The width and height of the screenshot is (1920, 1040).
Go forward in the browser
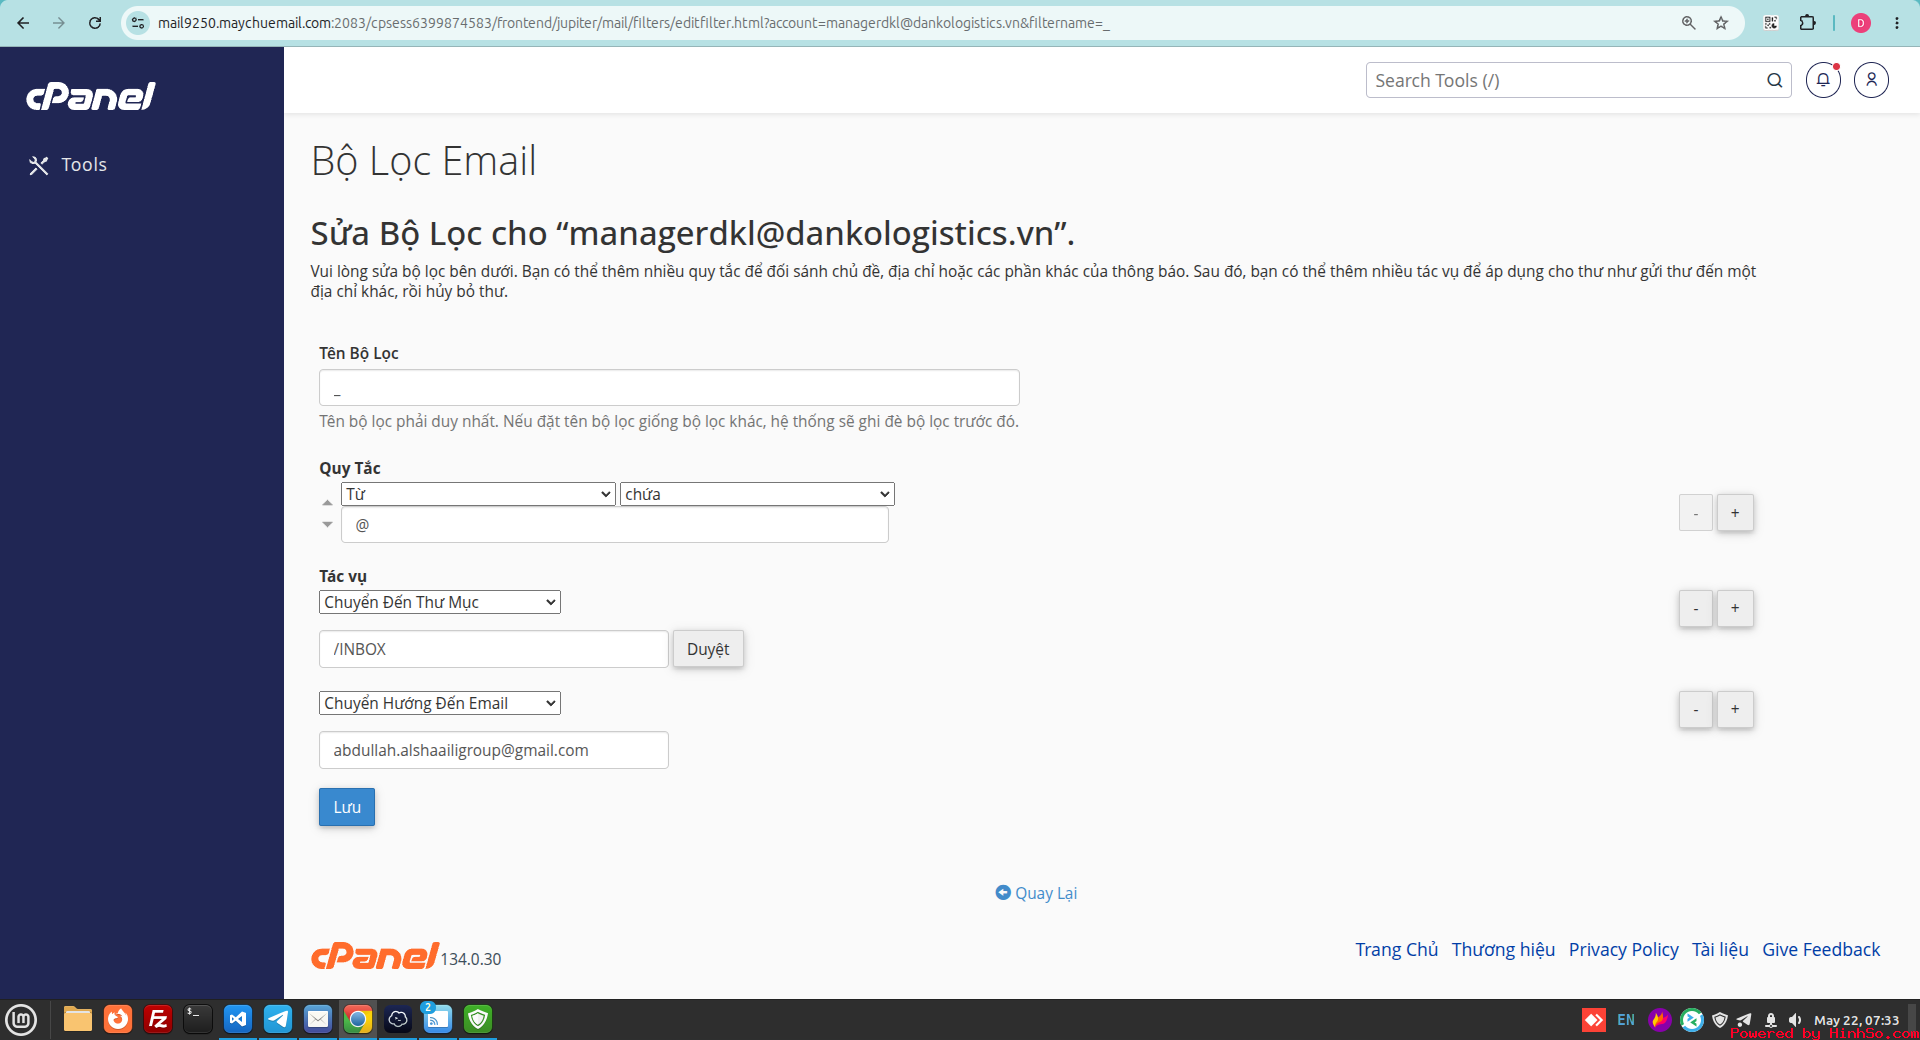(58, 22)
